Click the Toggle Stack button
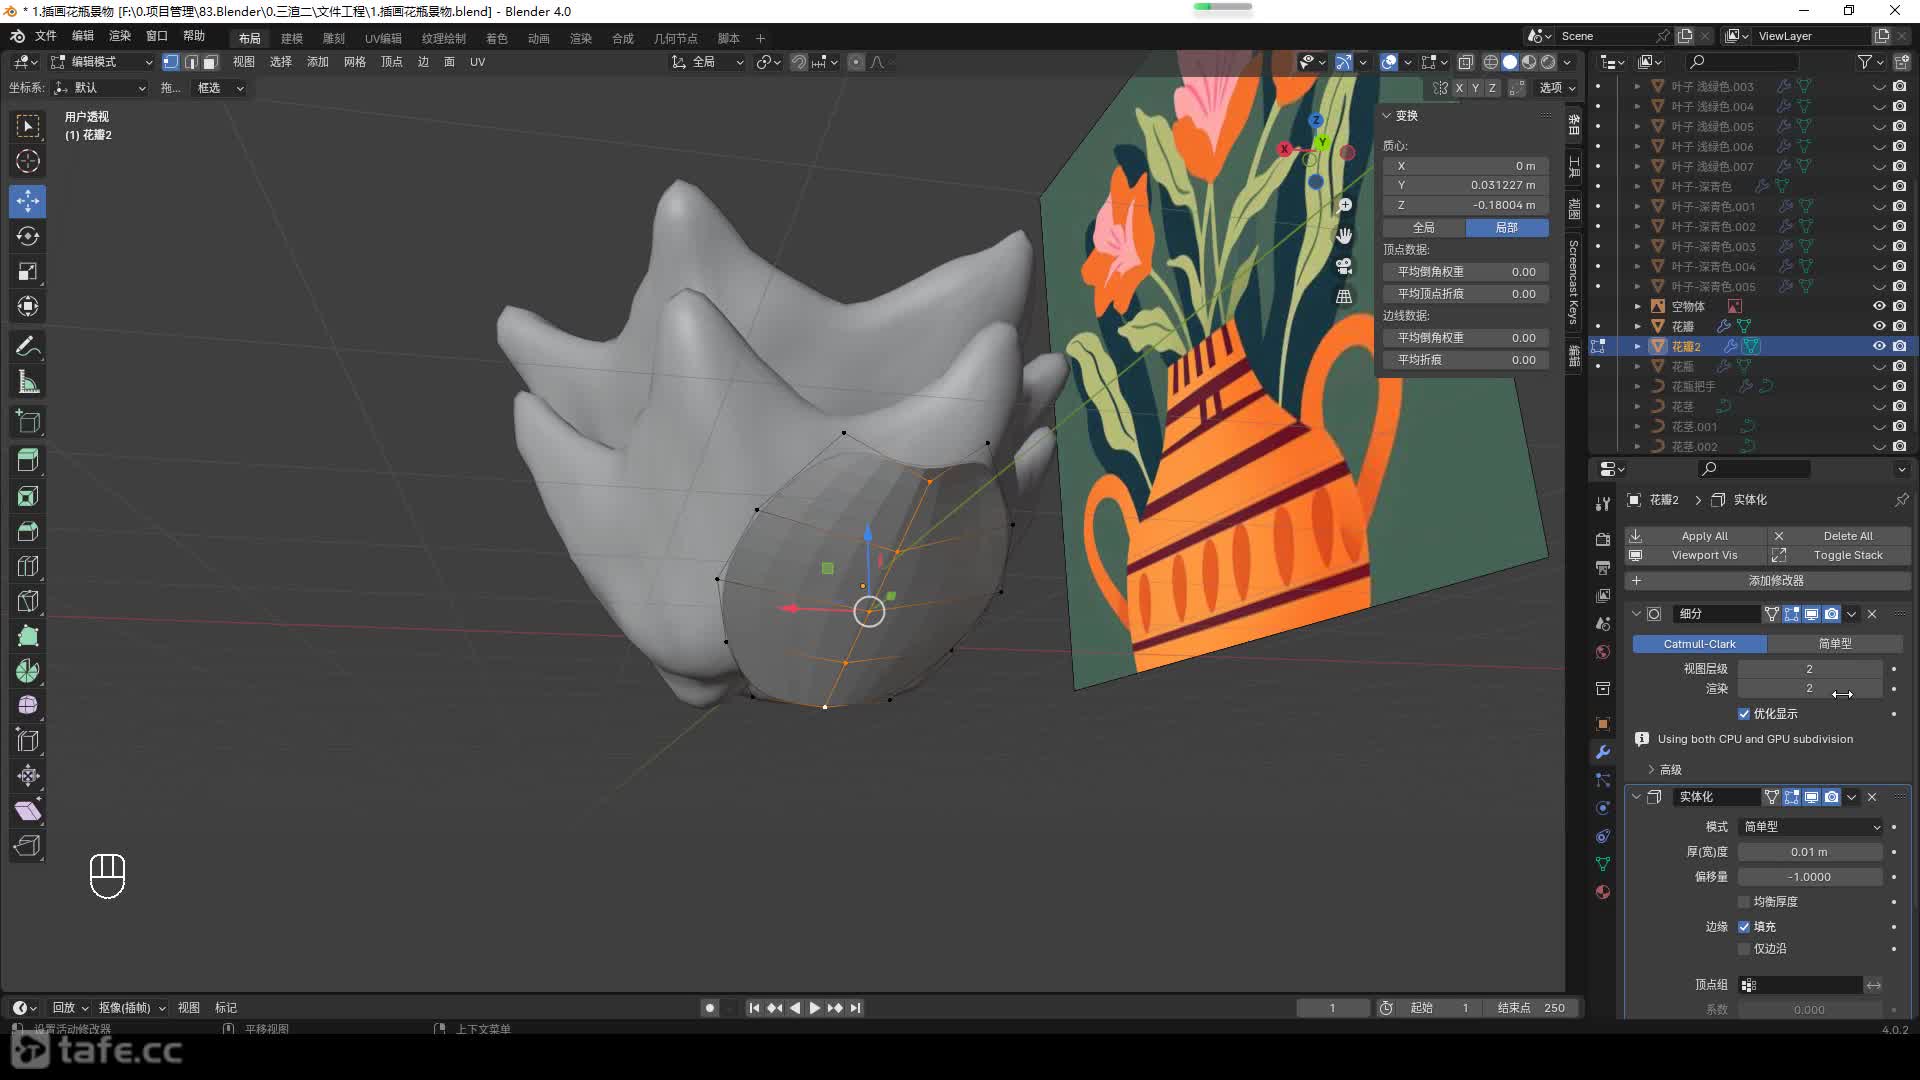Viewport: 1920px width, 1080px height. [x=1839, y=555]
